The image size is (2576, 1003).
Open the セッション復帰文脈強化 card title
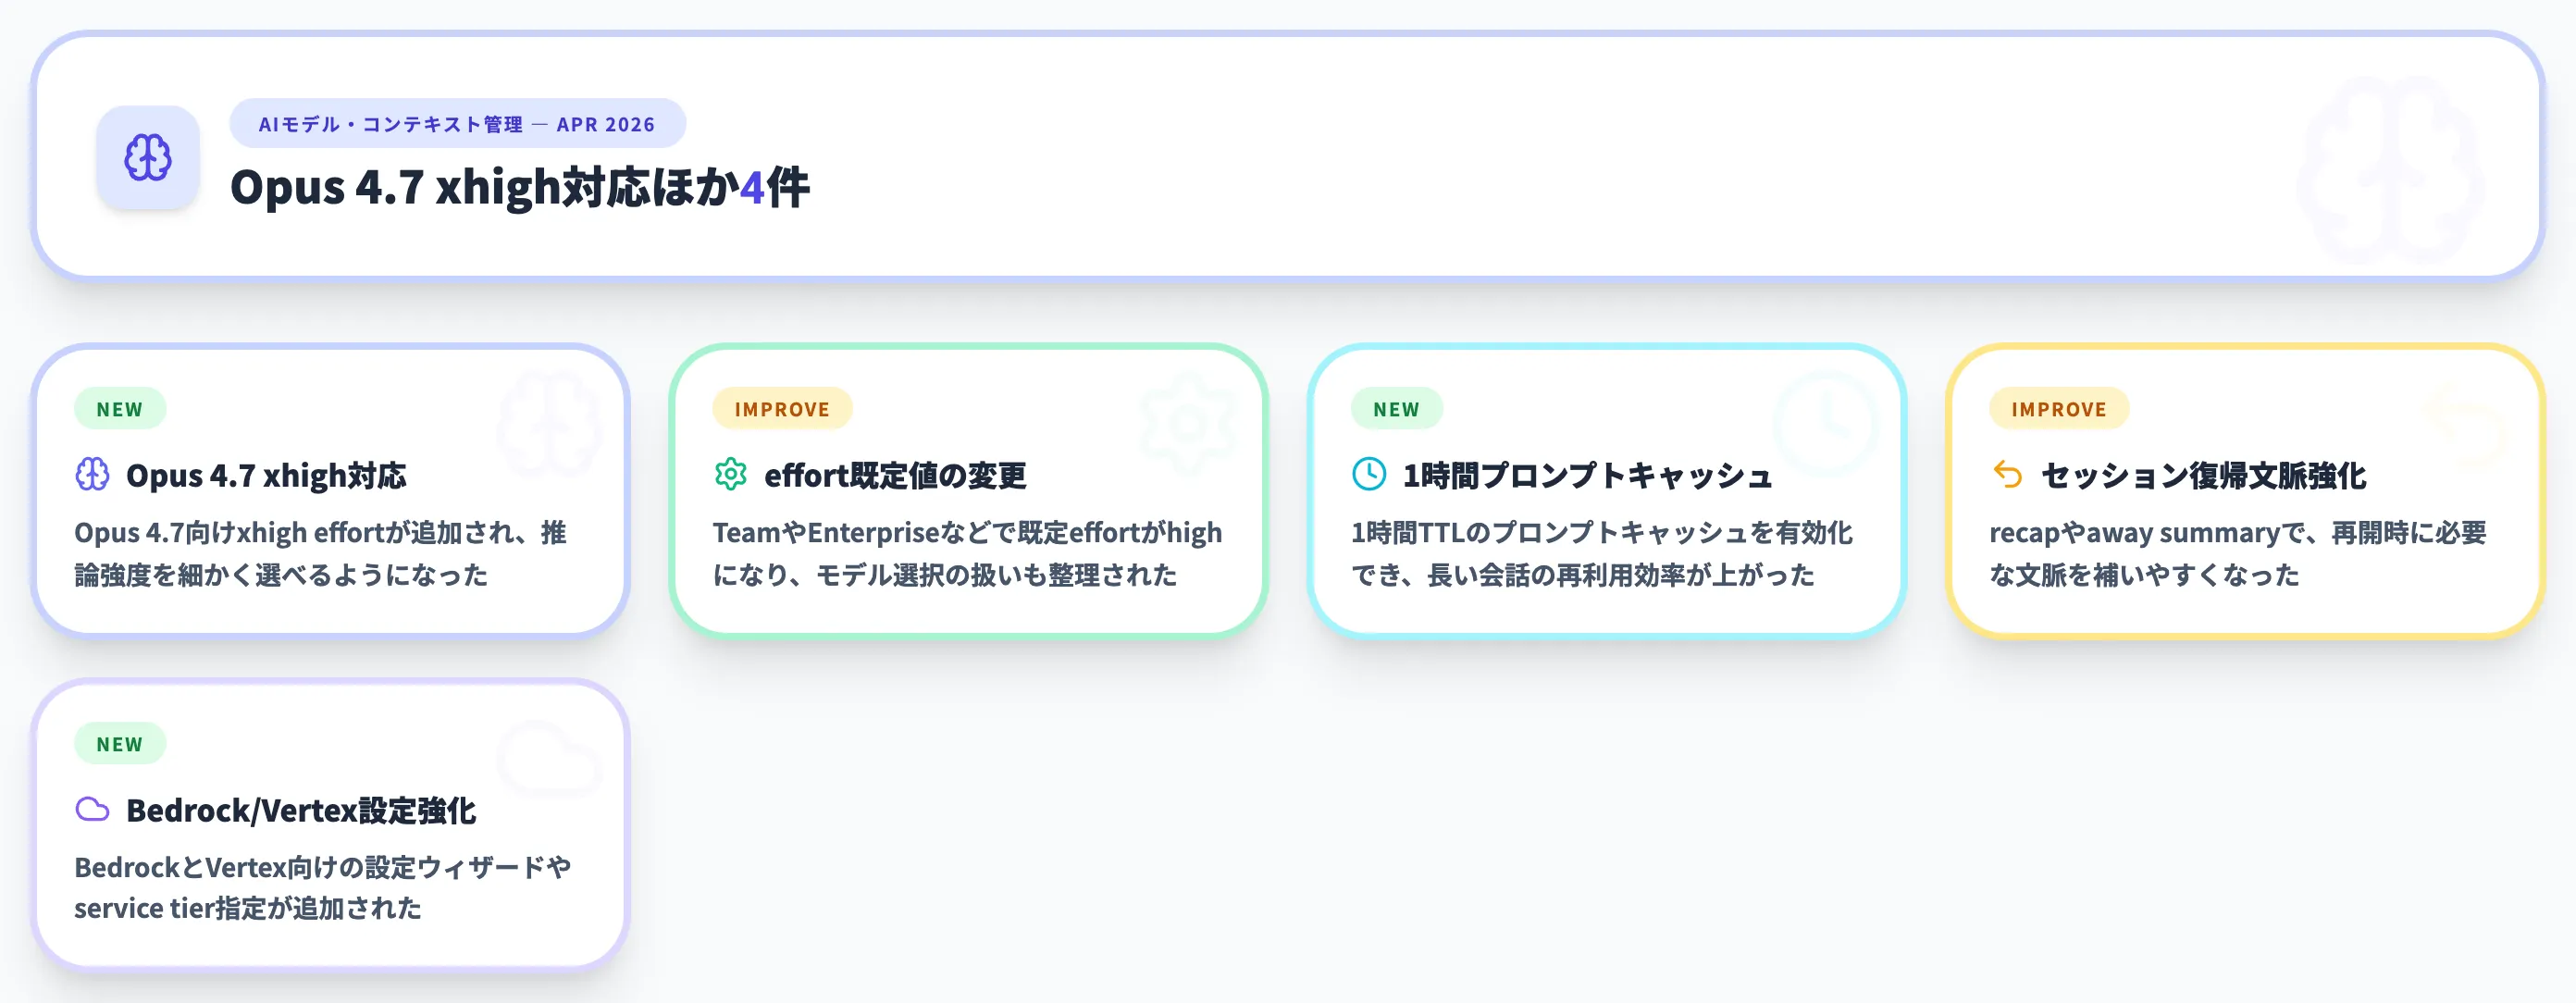pyautogui.click(x=2203, y=475)
